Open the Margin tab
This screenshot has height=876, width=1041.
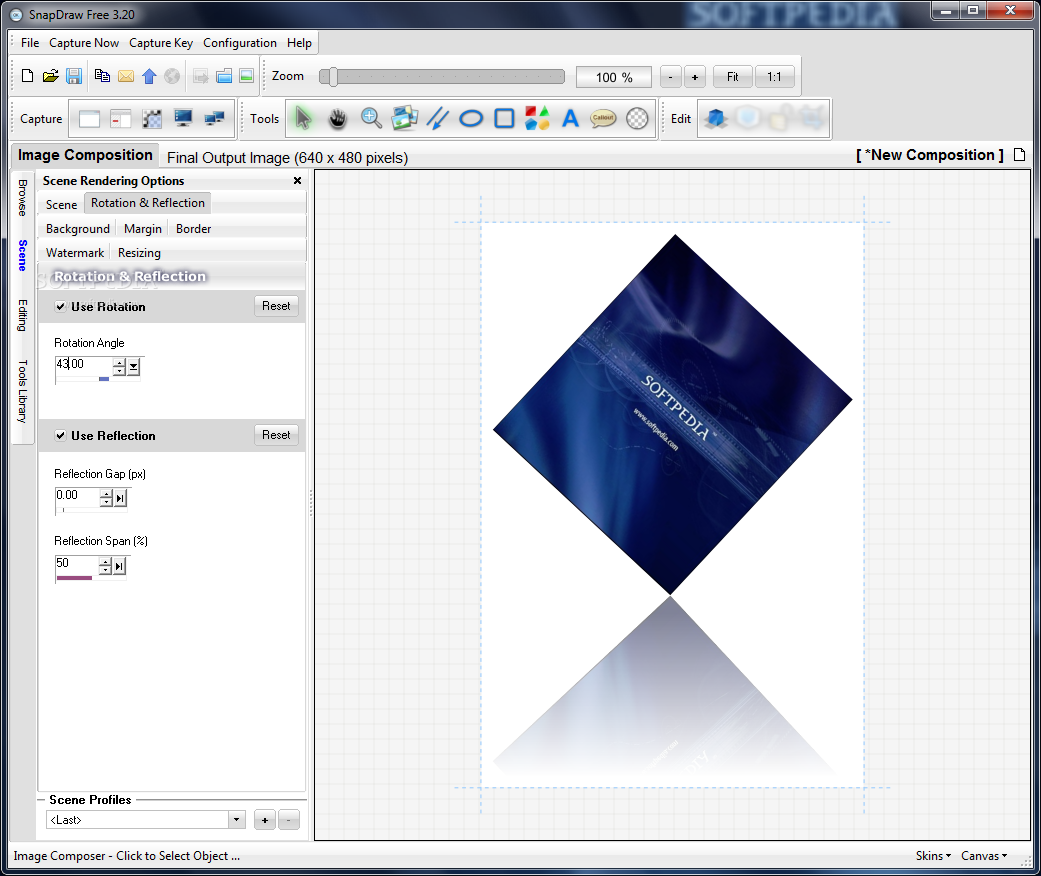click(x=143, y=228)
